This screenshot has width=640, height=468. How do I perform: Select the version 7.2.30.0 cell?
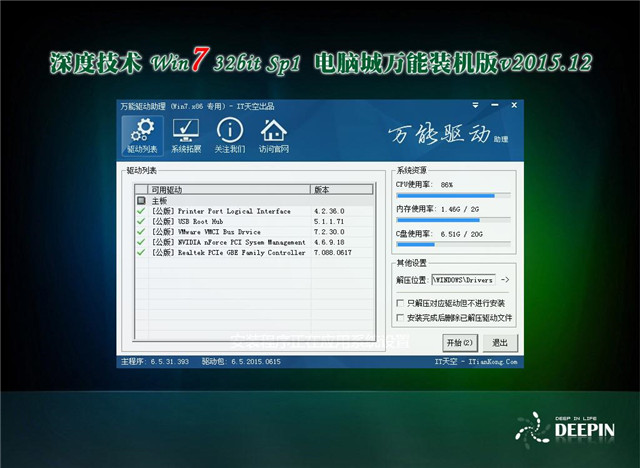tap(329, 231)
